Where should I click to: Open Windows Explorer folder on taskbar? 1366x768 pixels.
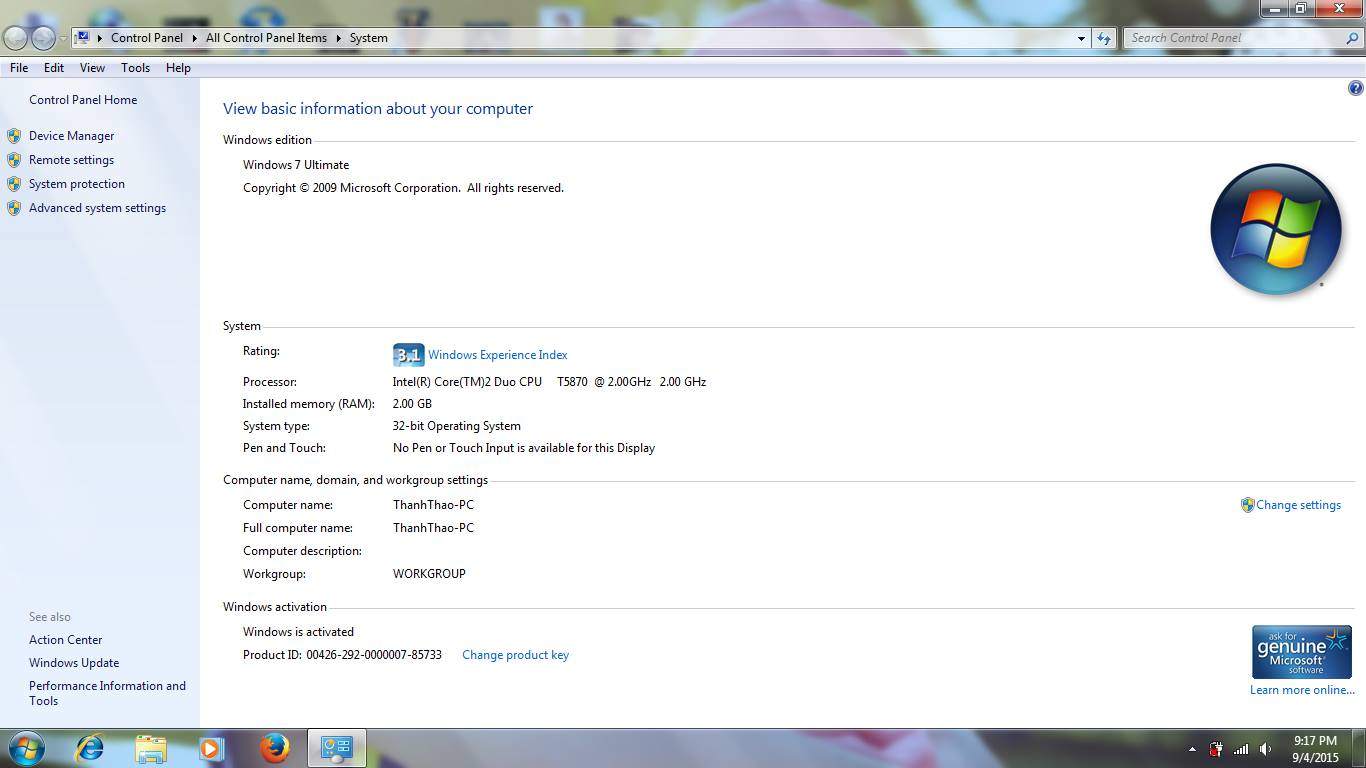click(x=151, y=748)
